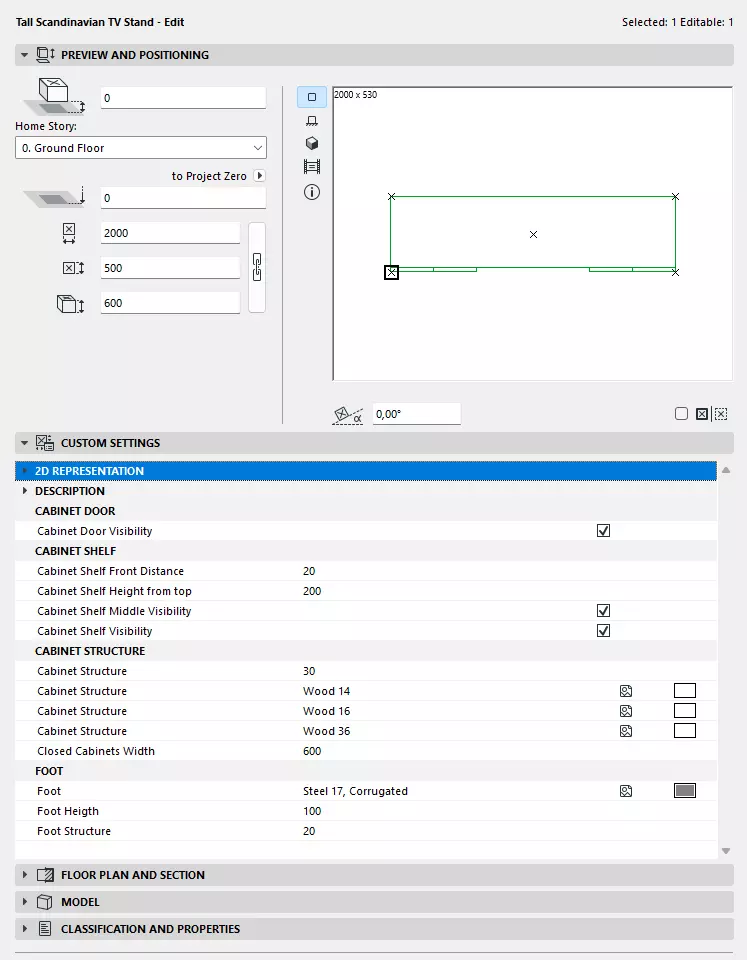Expand the Classification and Properties panel
The width and height of the screenshot is (747, 960).
[x=24, y=929]
